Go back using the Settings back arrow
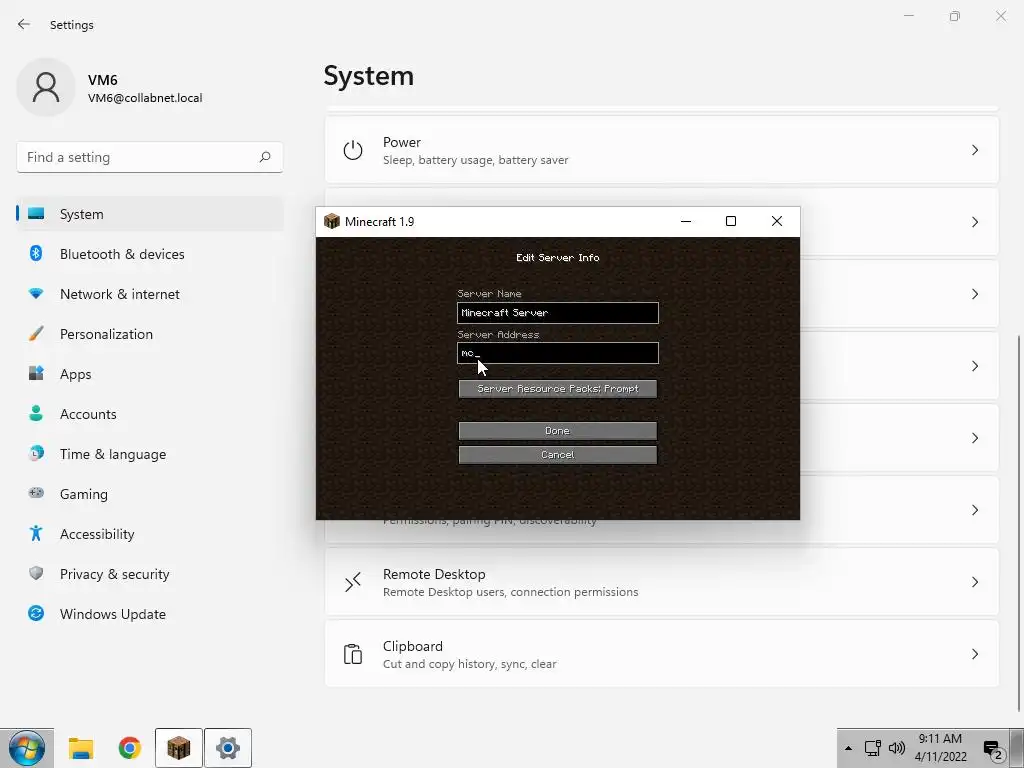This screenshot has width=1024, height=768. [24, 24]
